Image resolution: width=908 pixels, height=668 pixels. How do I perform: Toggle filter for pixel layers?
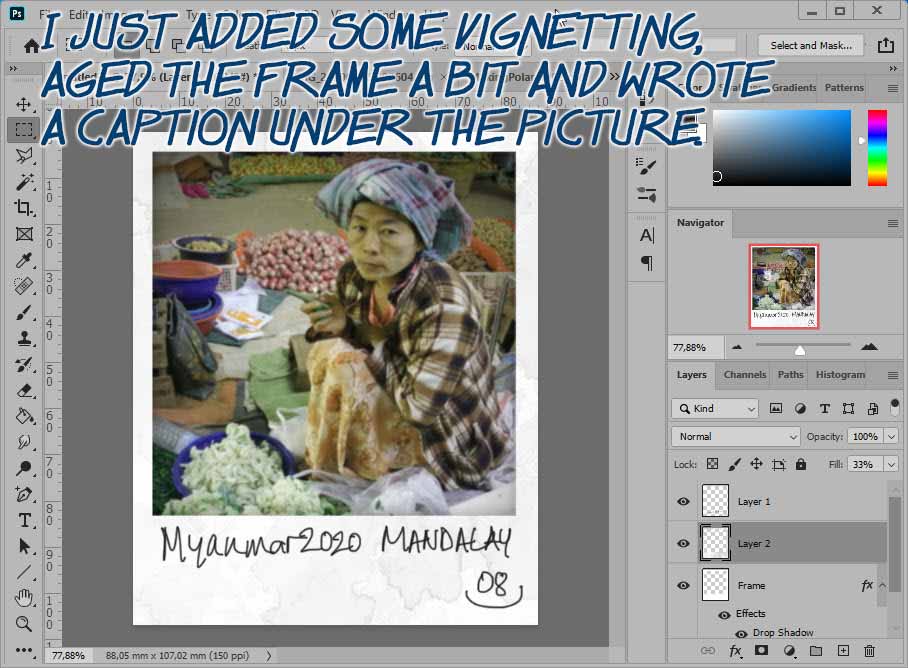(x=775, y=409)
